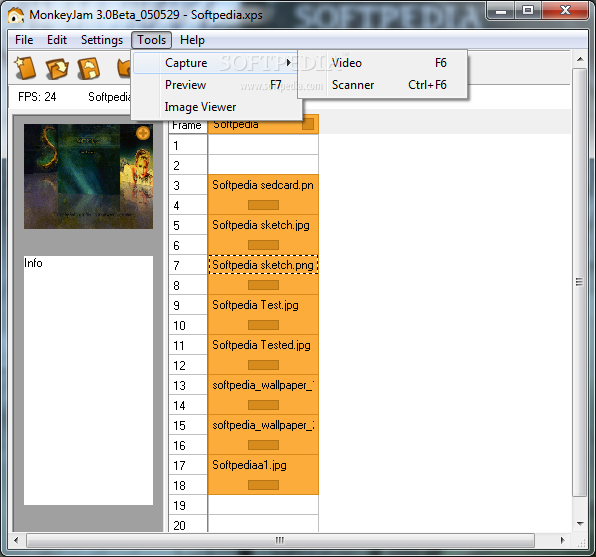Click the vertical scrollbar up arrow
Image resolution: width=596 pixels, height=557 pixels.
click(x=580, y=59)
